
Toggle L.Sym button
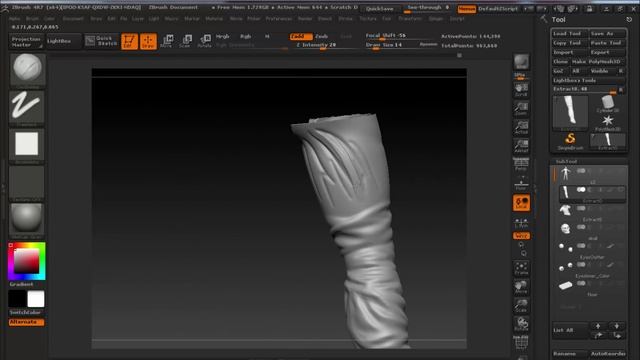point(521,223)
